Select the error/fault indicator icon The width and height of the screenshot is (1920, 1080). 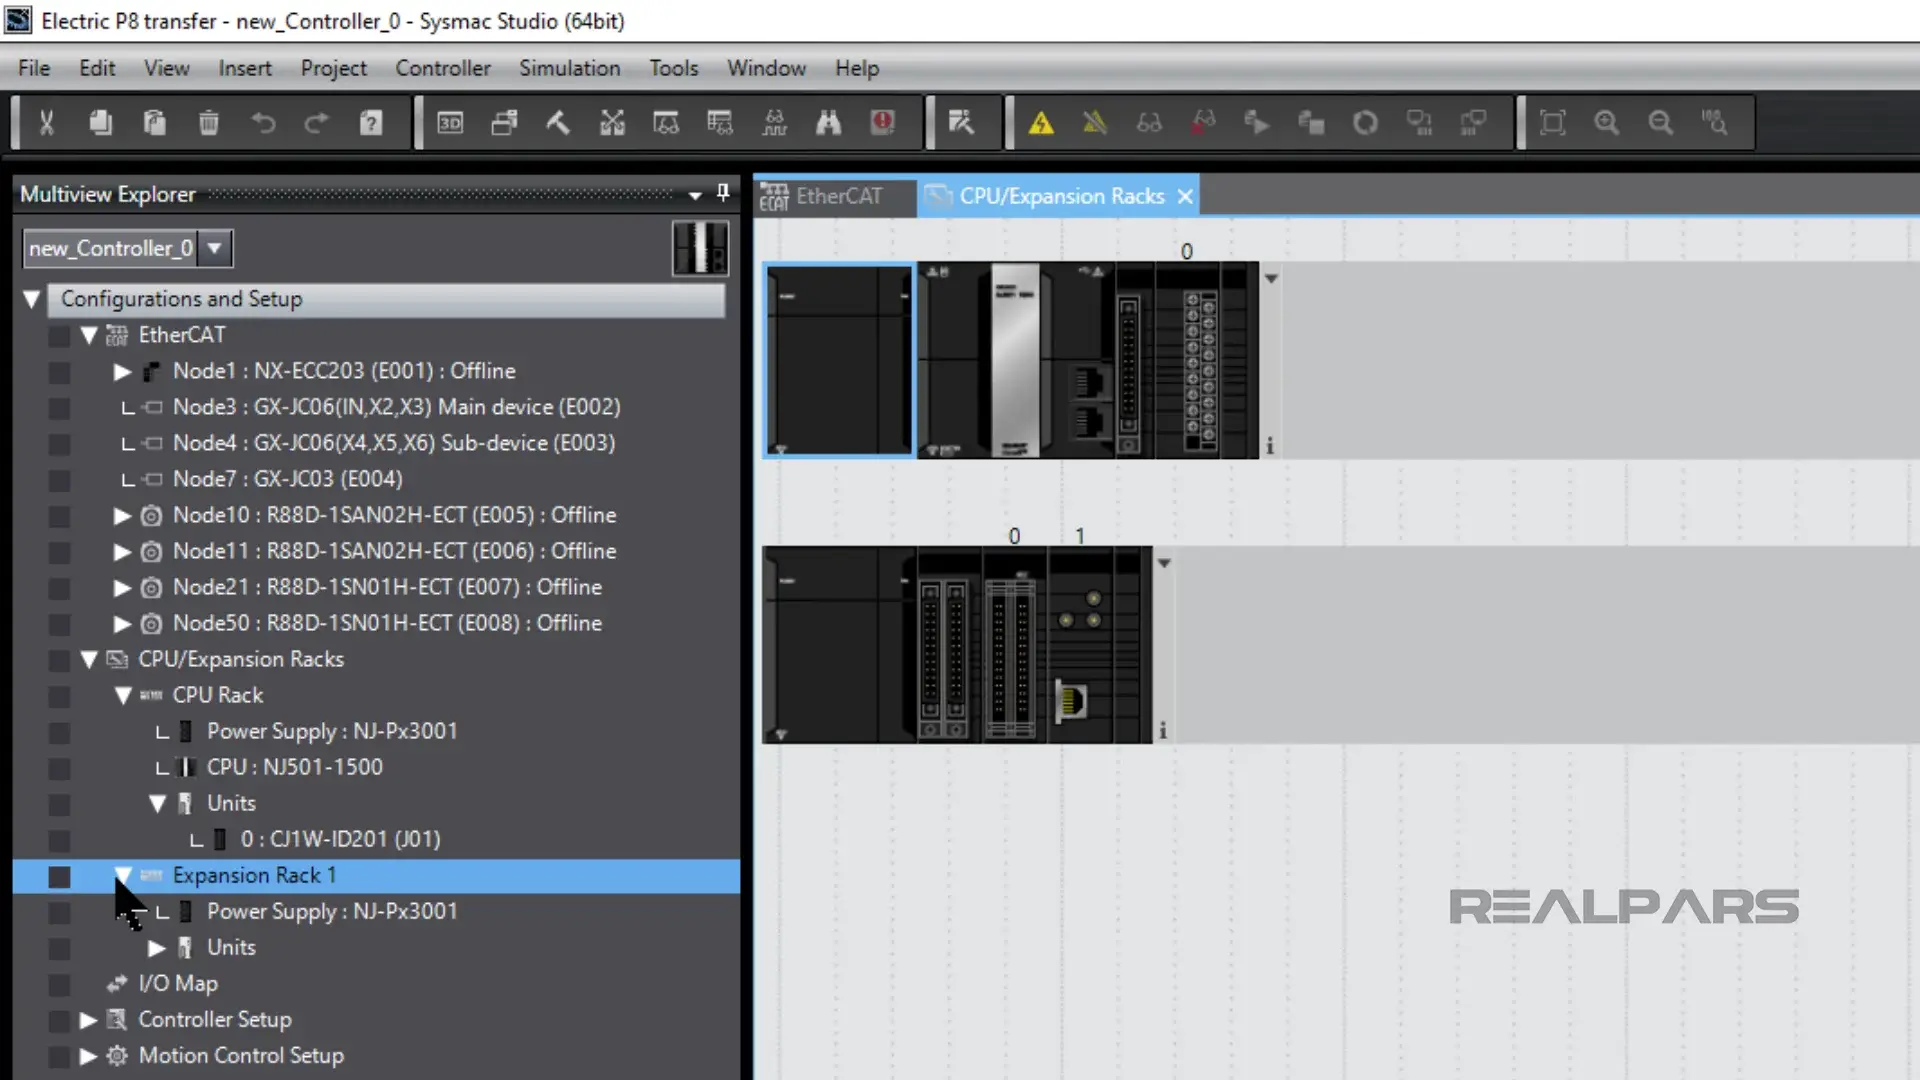(881, 121)
